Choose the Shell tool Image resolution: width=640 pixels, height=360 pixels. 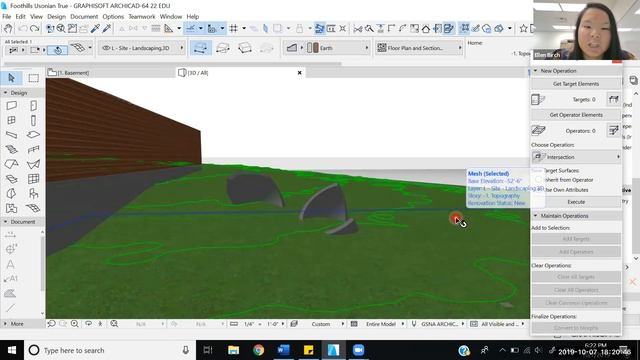[33, 164]
